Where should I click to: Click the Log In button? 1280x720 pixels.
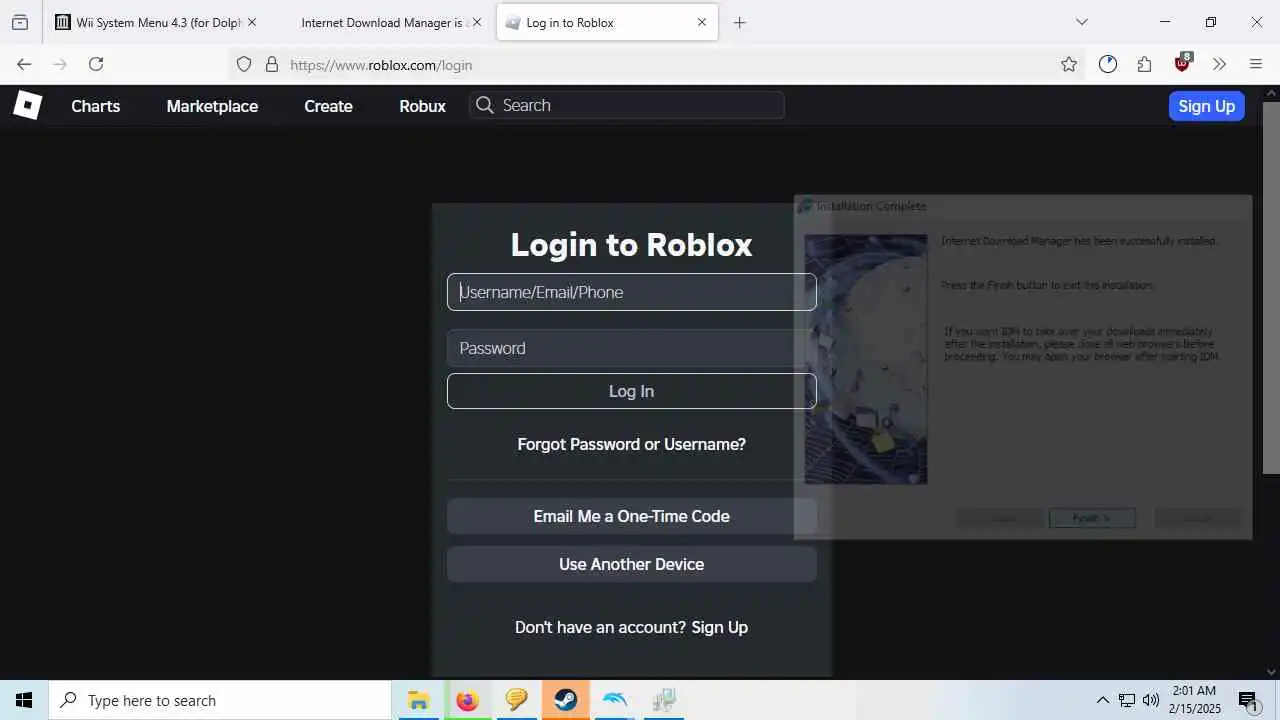[x=631, y=391]
